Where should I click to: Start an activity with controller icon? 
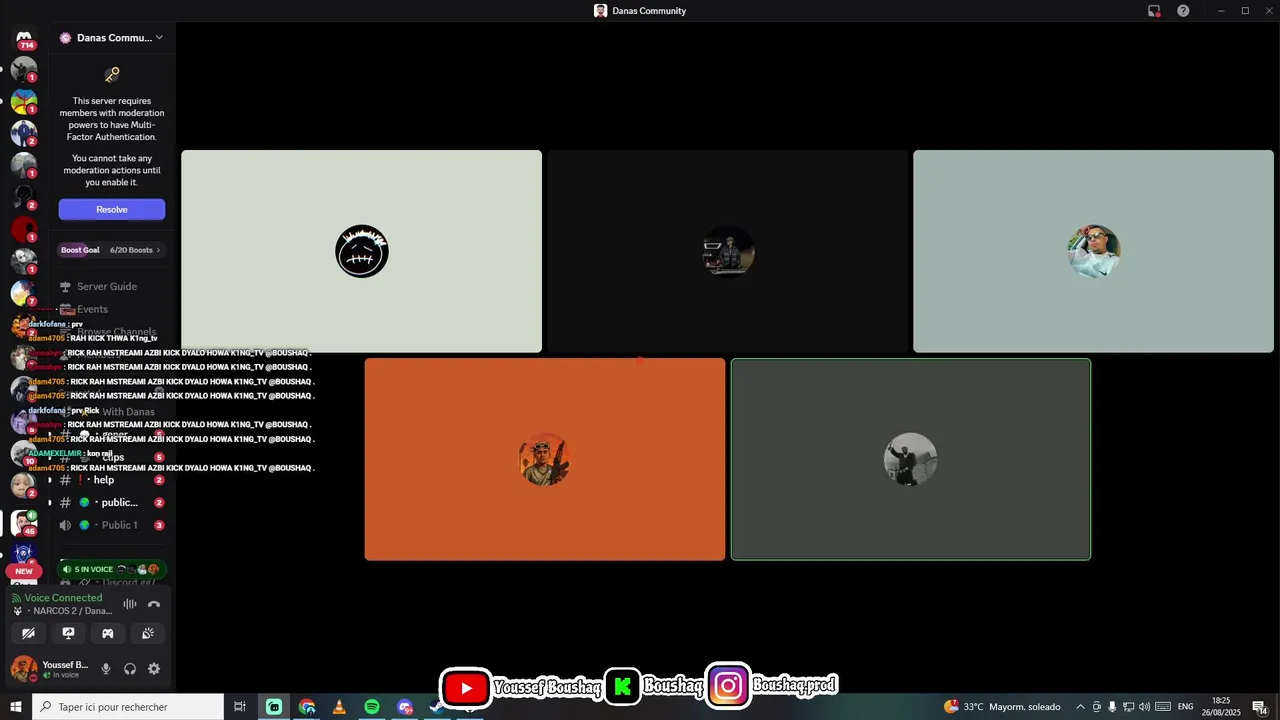[x=108, y=633]
